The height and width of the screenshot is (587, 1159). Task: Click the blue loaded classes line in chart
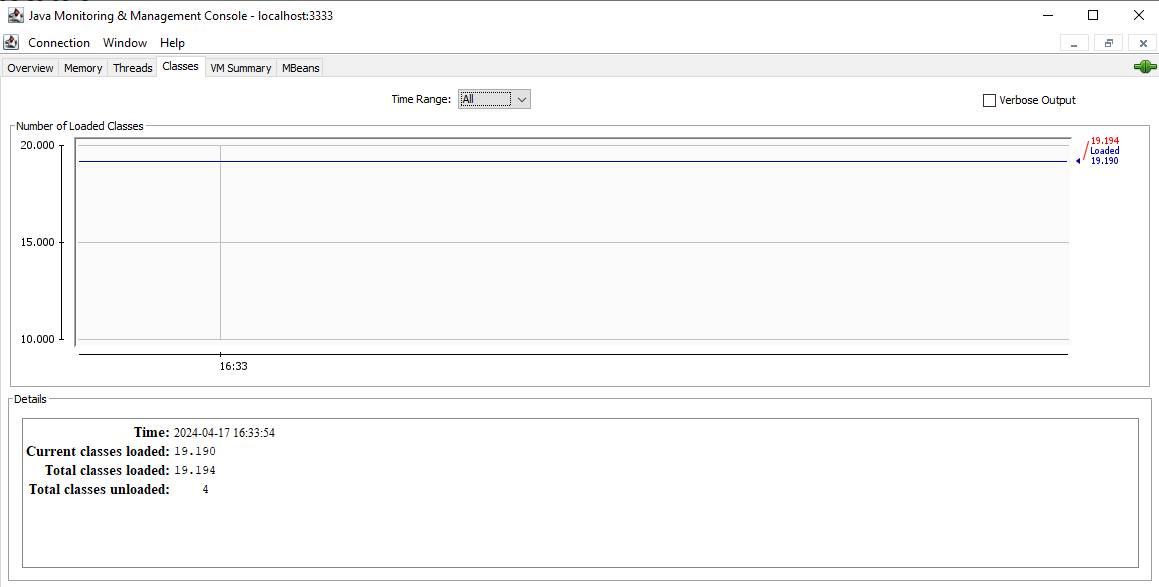click(x=573, y=161)
